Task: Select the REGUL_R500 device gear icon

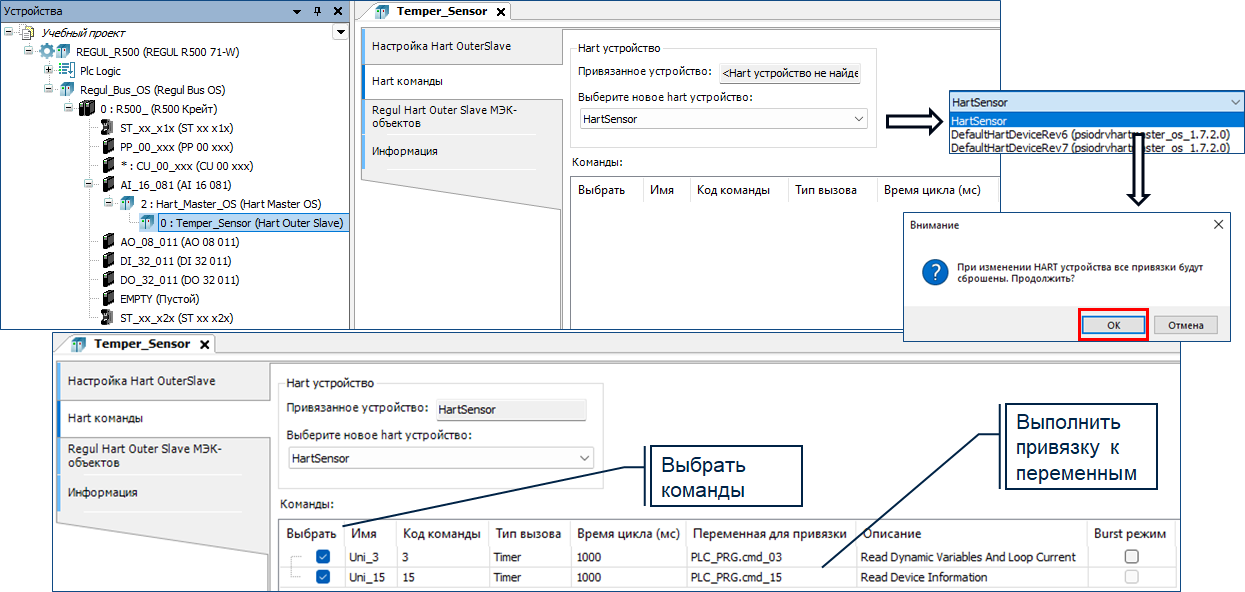Action: 48,51
